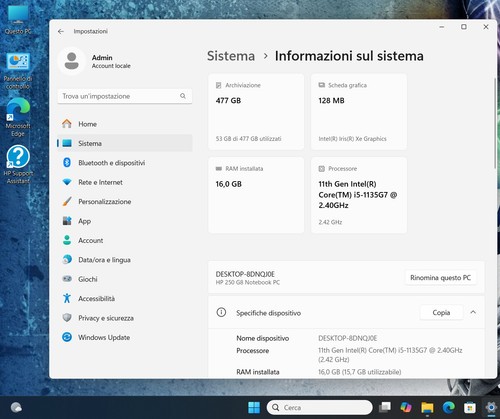Open File Explorer from the taskbar
Screen dimensions: 500x419
pos(427,407)
